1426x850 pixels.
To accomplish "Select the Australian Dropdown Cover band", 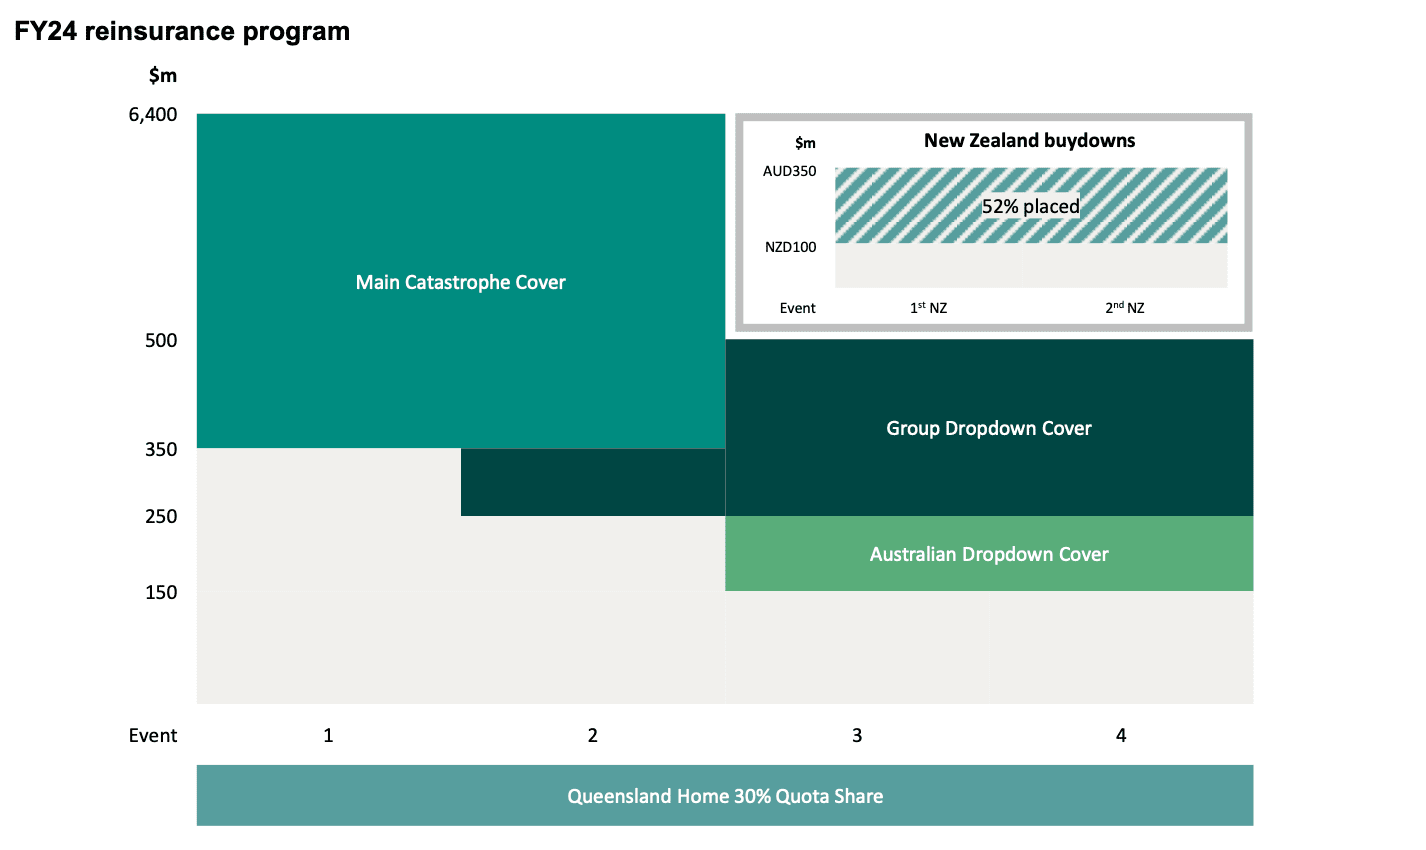I will pos(988,553).
